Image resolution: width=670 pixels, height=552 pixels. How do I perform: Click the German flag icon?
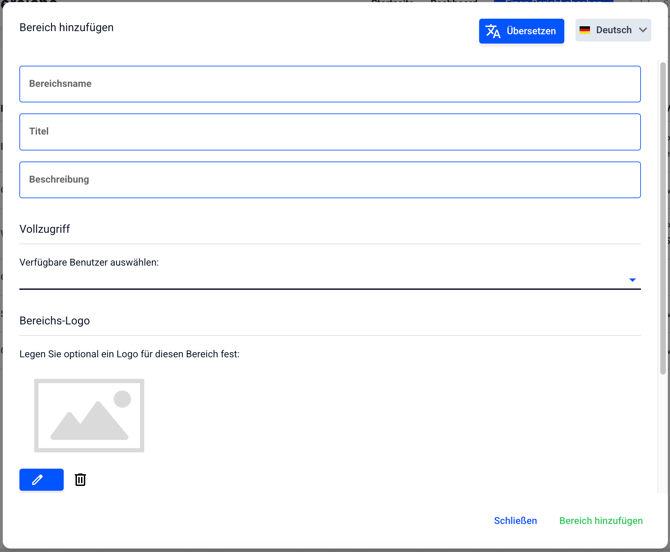585,30
